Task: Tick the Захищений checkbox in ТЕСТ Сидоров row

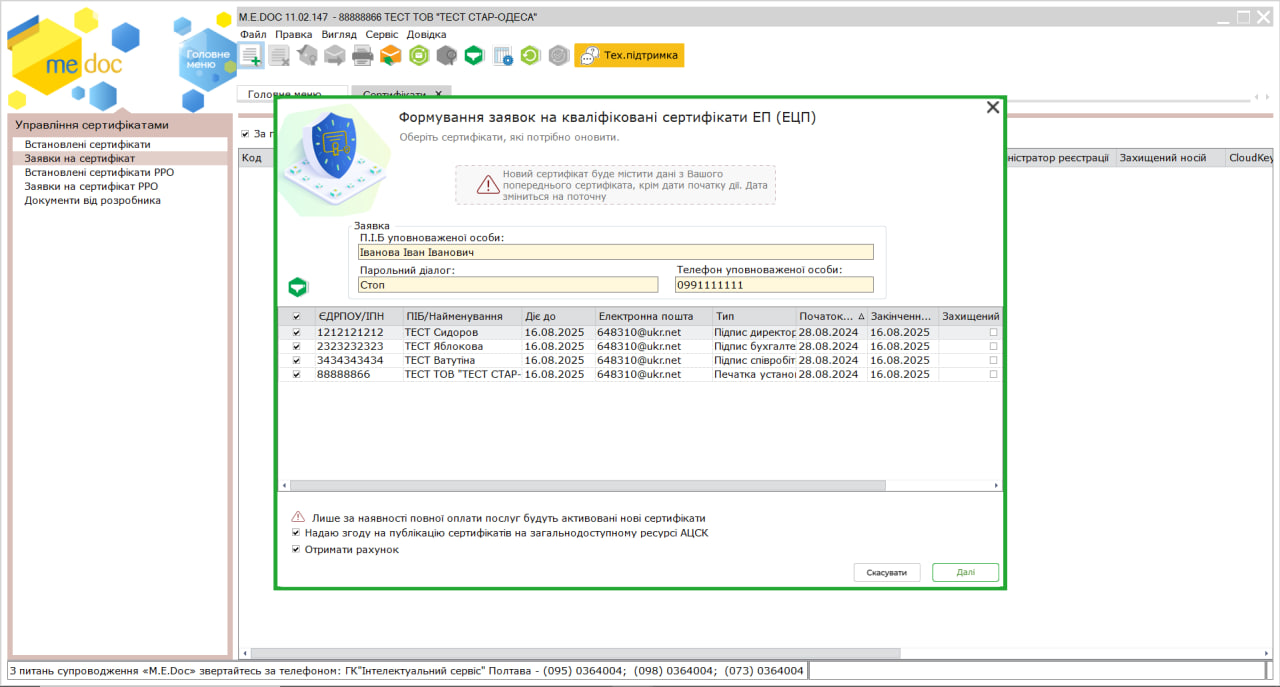Action: point(993,332)
